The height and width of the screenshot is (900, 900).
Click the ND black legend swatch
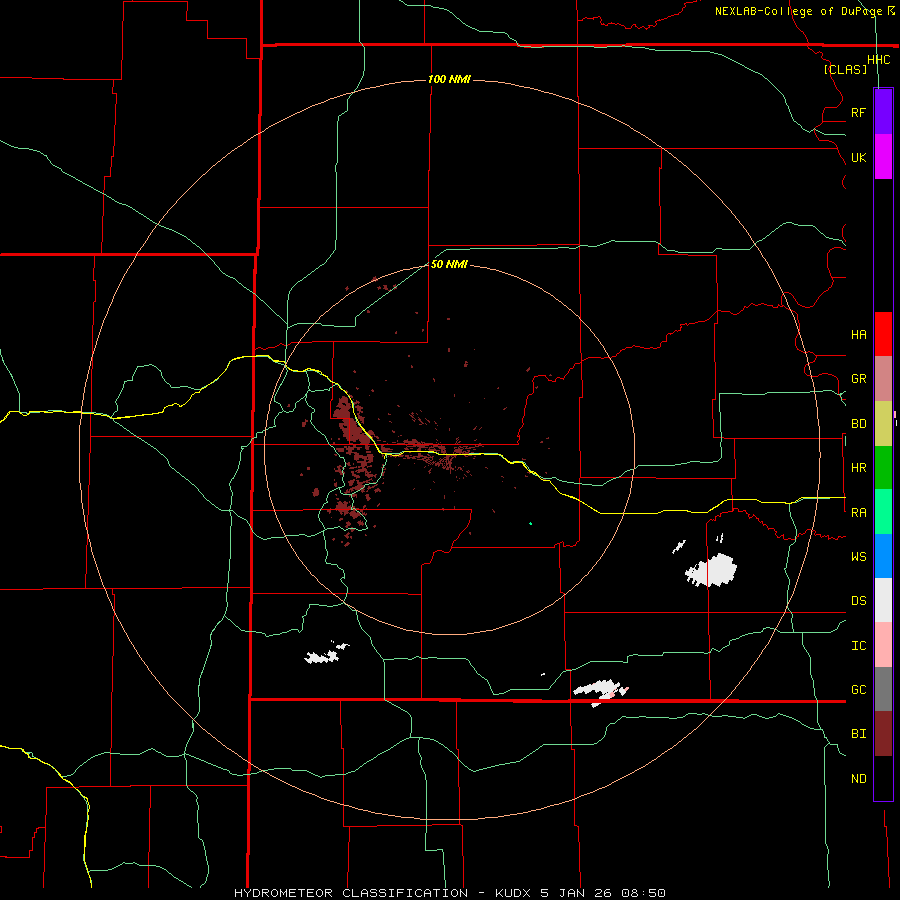[x=883, y=778]
